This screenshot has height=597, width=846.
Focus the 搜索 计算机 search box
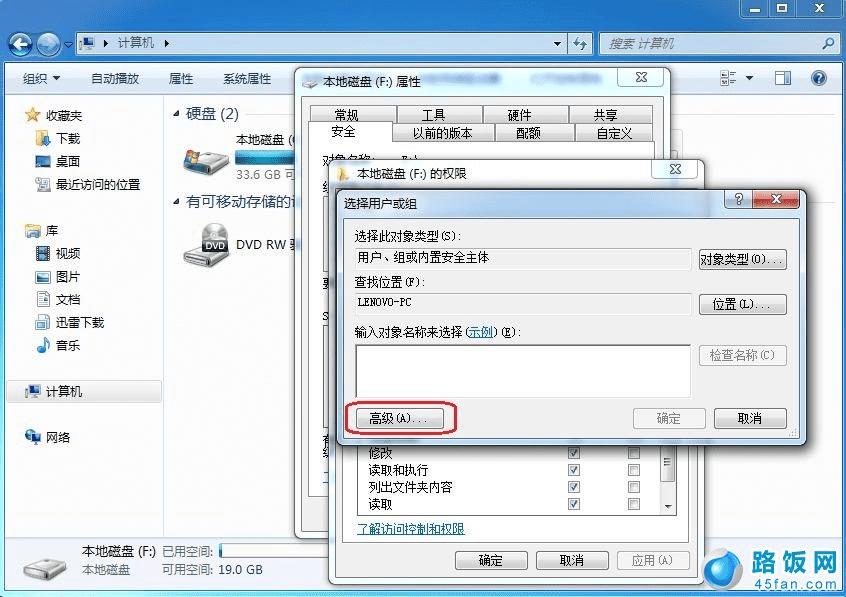720,43
